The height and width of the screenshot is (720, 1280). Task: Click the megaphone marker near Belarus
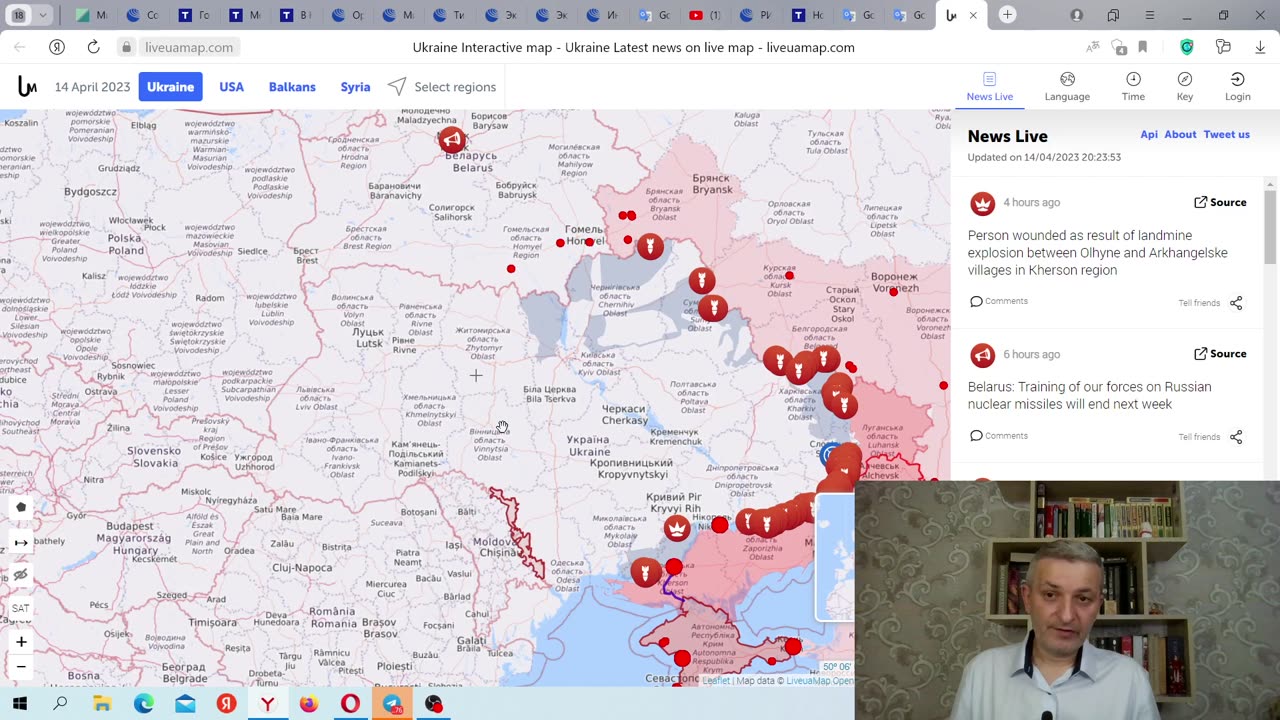[x=452, y=140]
